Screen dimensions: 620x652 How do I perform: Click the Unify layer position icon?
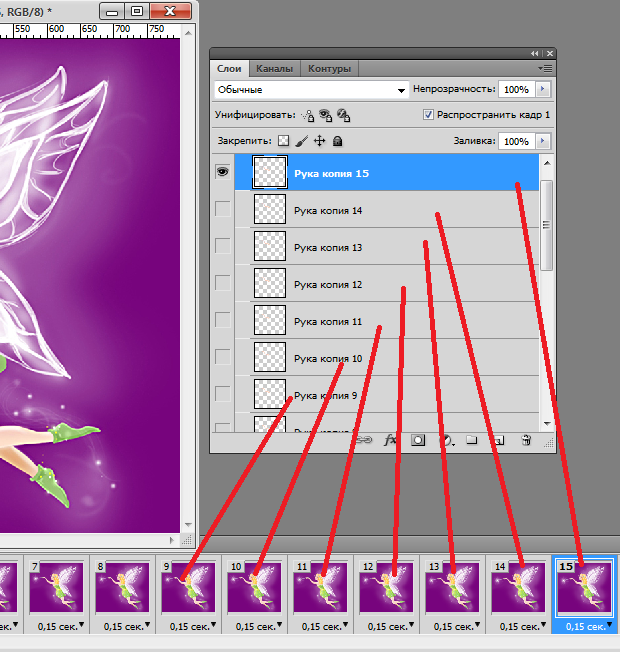click(x=308, y=115)
